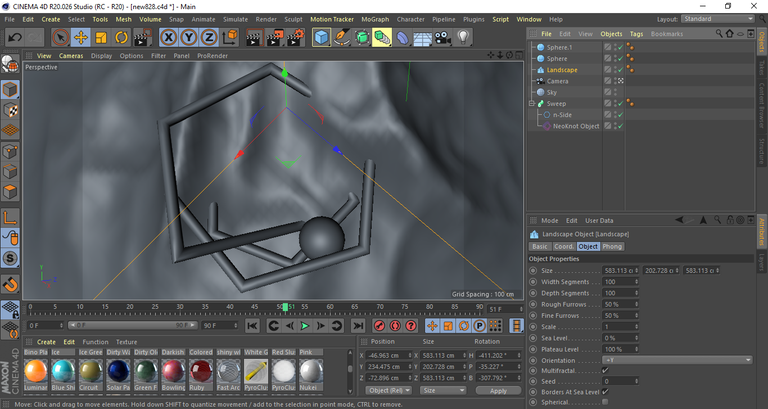This screenshot has width=768, height=409.
Task: Open the Simulate menu
Action: (x=236, y=19)
